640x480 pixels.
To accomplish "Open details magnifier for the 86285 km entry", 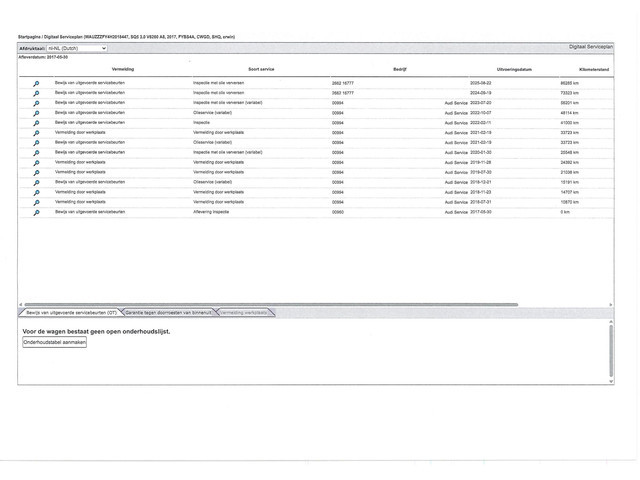I will [36, 82].
